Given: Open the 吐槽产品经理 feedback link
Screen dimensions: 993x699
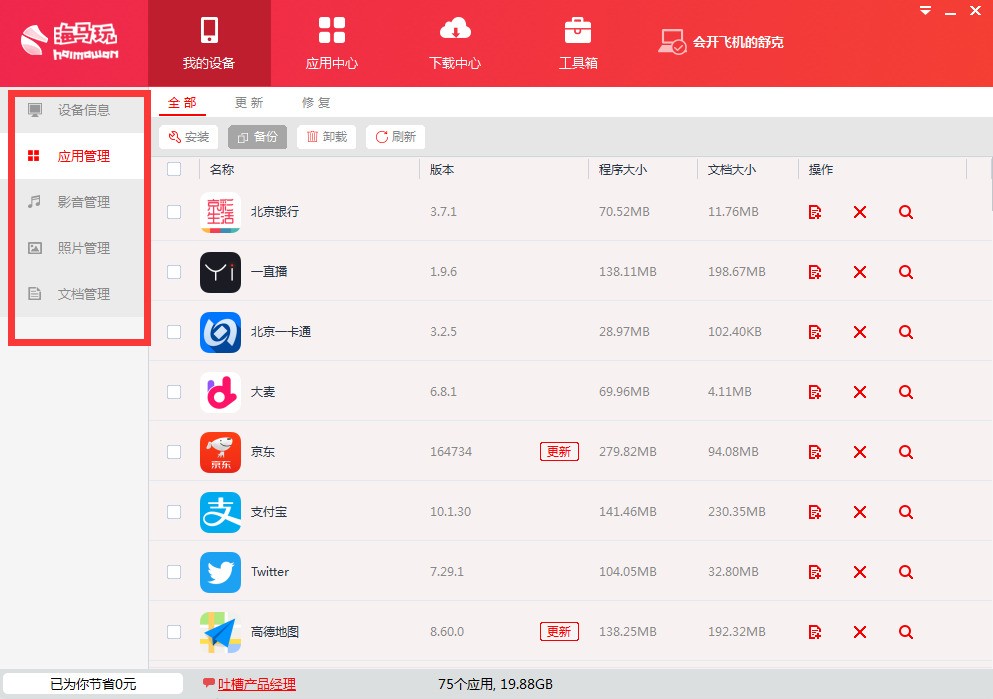Looking at the screenshot, I should pos(256,684).
